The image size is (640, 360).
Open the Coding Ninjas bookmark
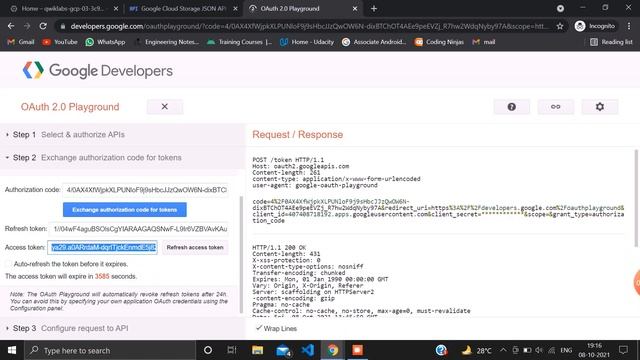[x=439, y=42]
